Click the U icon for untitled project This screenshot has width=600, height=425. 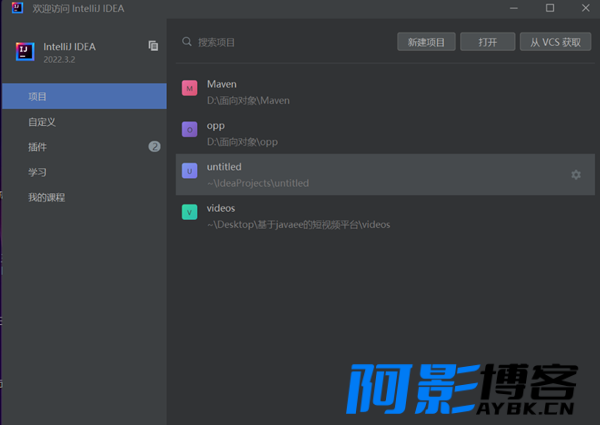[189, 171]
